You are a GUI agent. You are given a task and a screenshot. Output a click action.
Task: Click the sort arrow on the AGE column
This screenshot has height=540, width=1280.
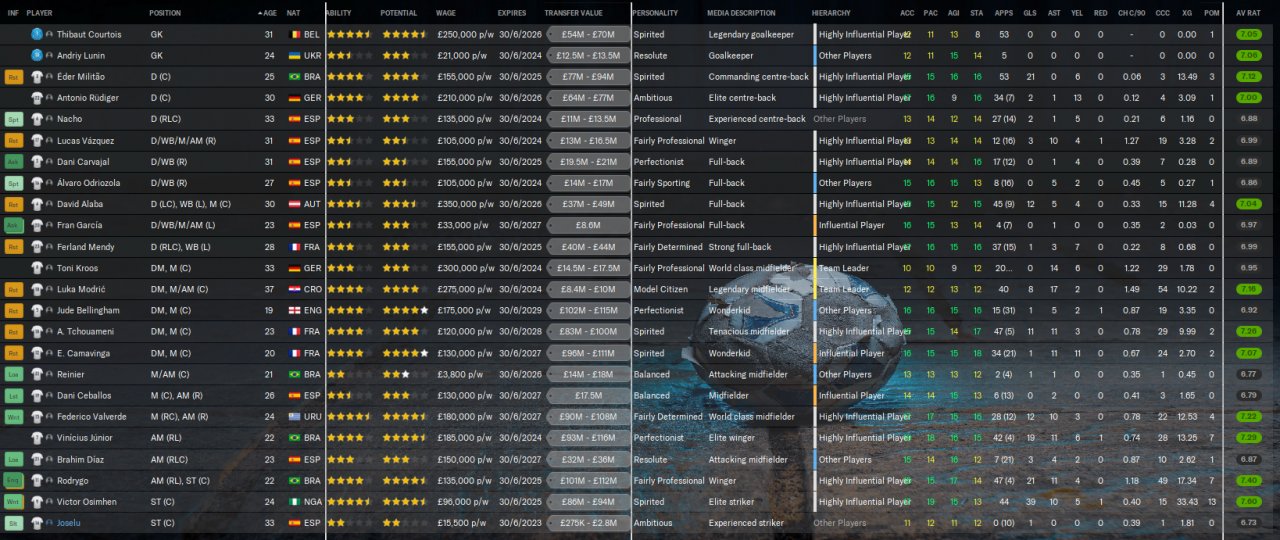(260, 13)
